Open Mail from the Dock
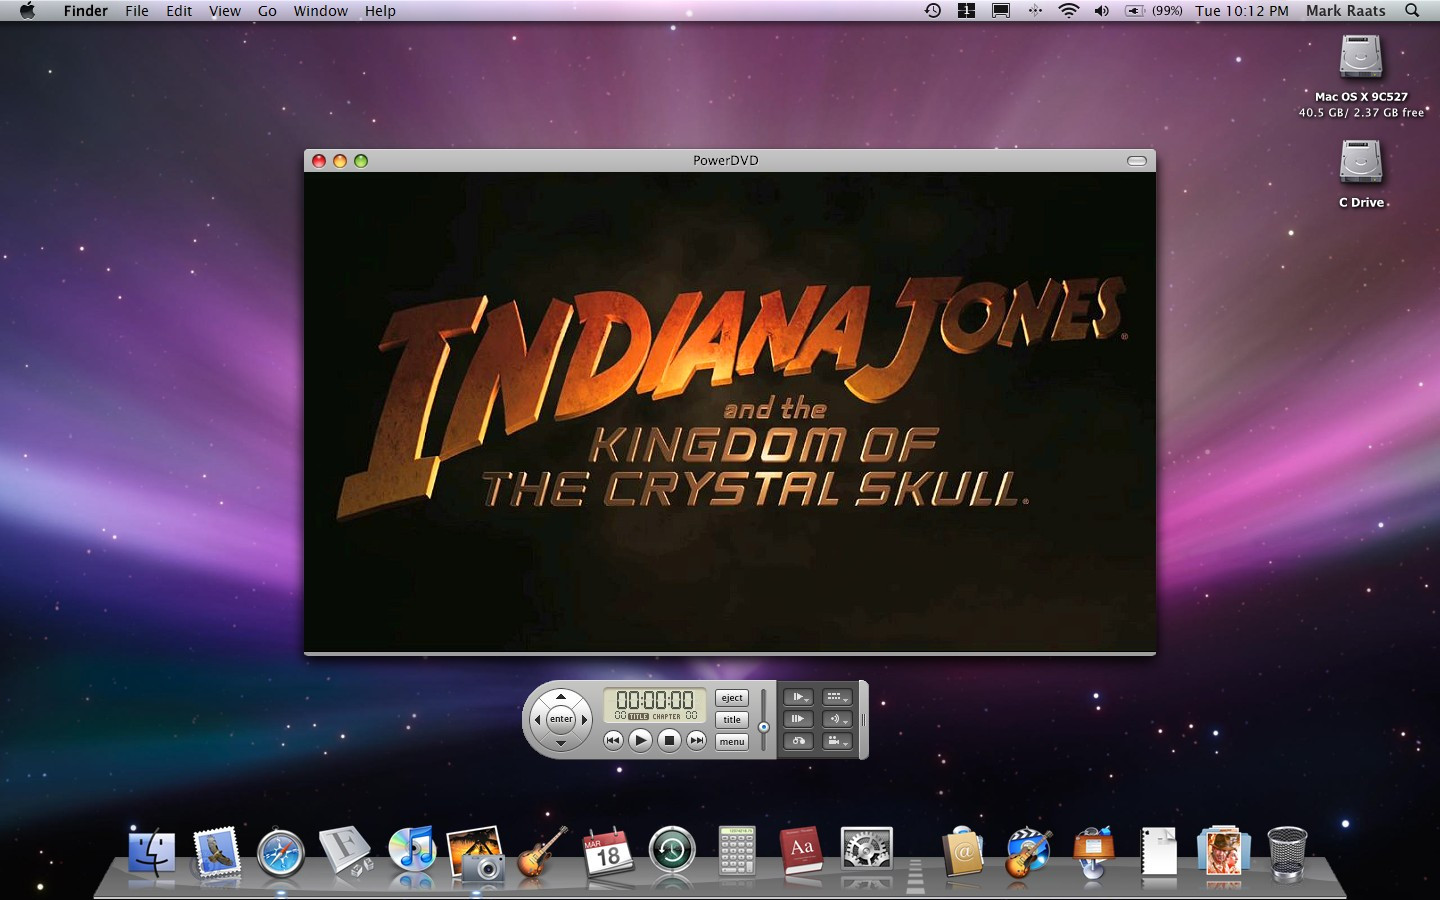Screen dimensions: 1440x900 coord(217,853)
